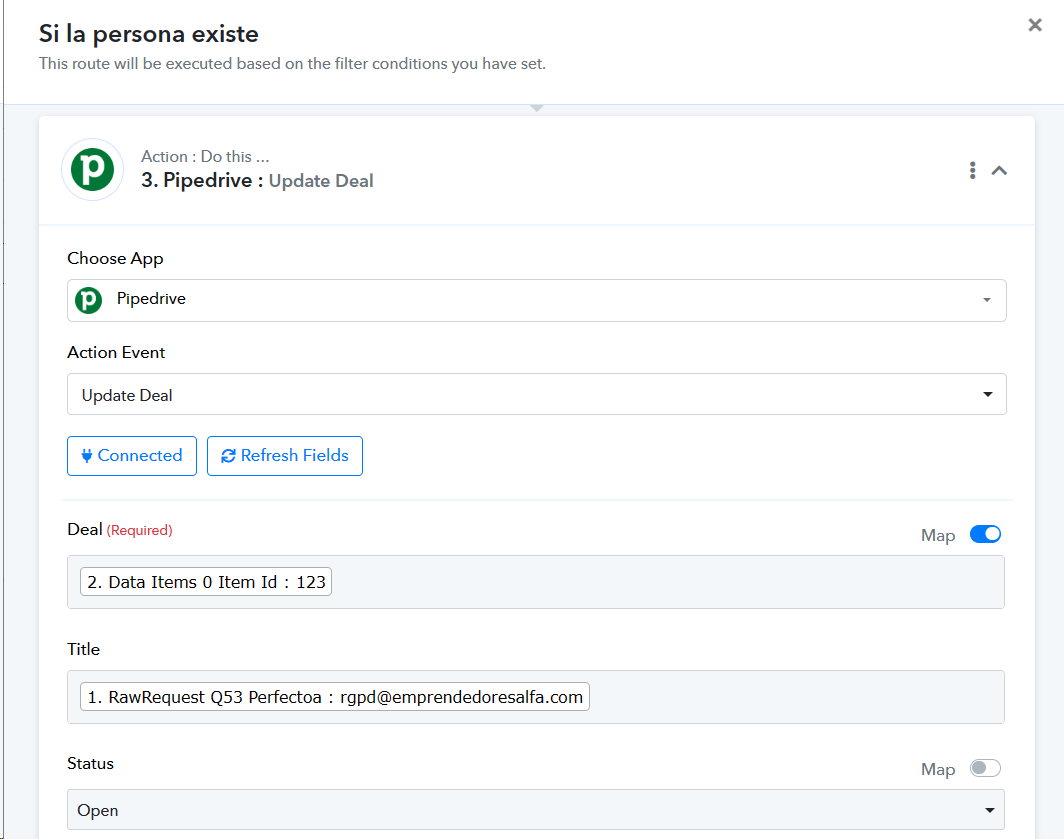Screen dimensions: 1064x839
Task: Click the Pipedrive logo in action header
Action: [92, 170]
